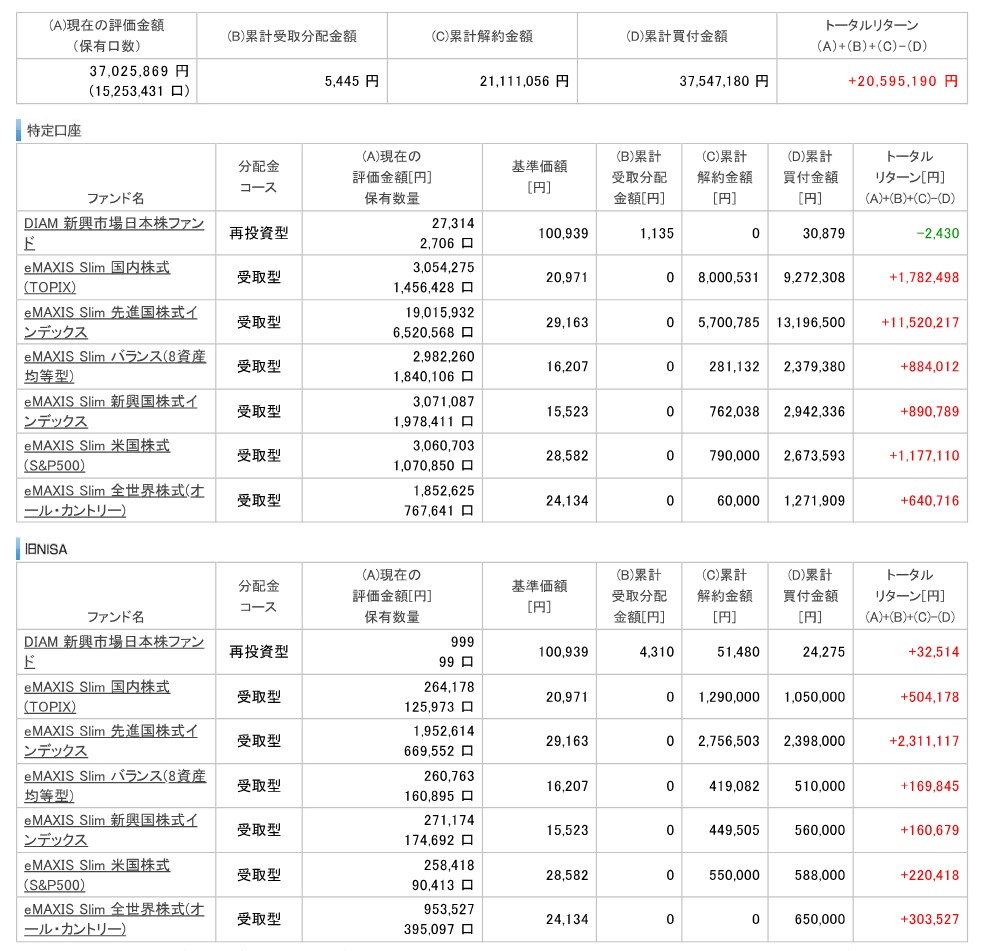Click the 953,527 valuation amount

pyautogui.click(x=449, y=910)
